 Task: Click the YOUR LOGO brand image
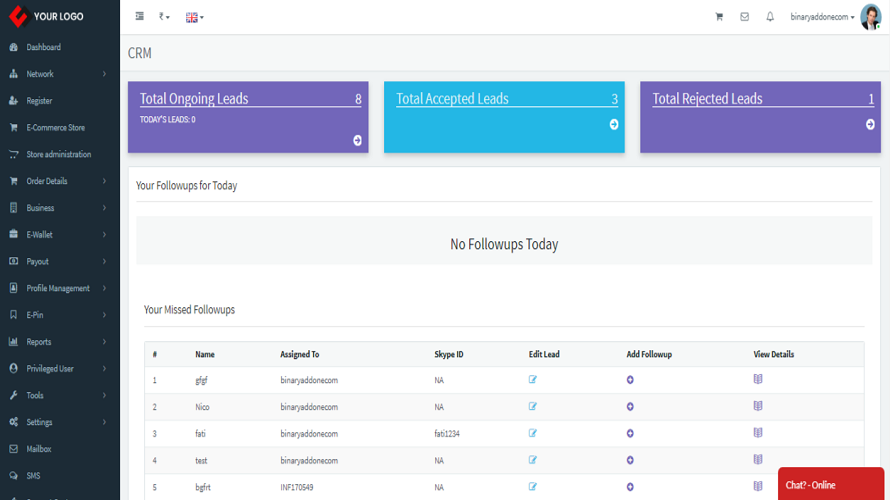pyautogui.click(x=48, y=17)
